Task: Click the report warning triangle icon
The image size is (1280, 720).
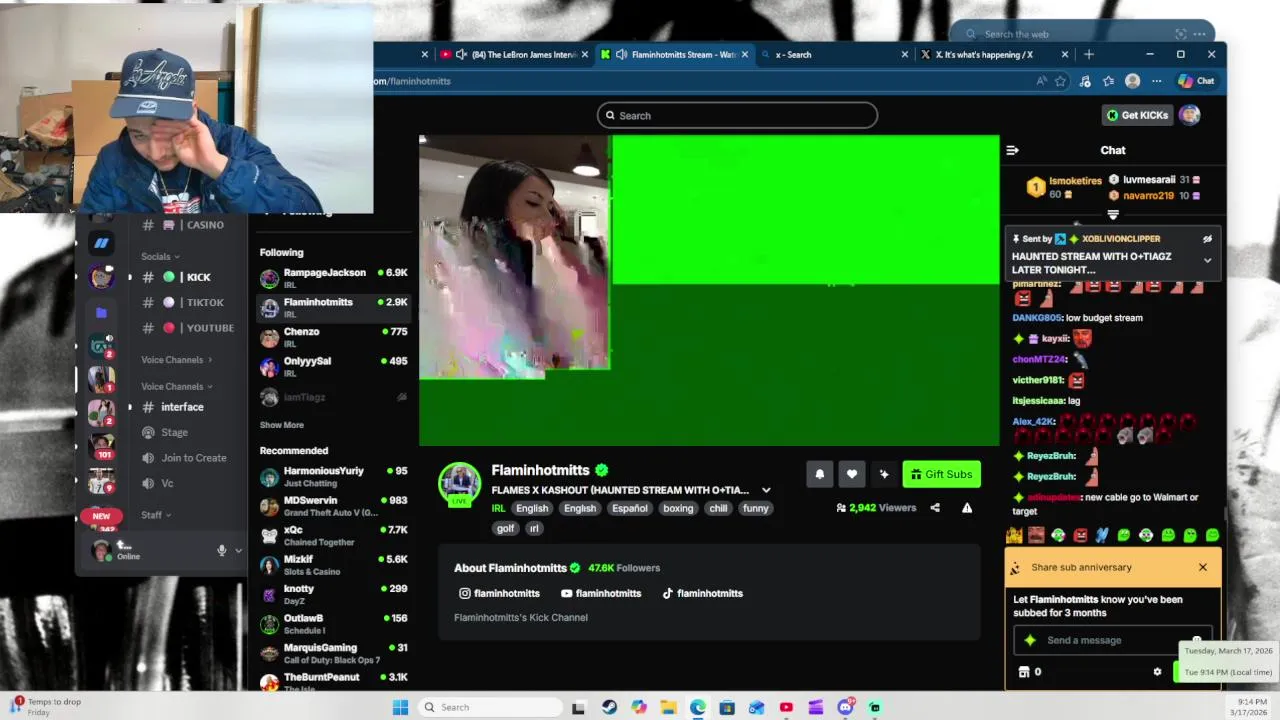Action: [967, 508]
